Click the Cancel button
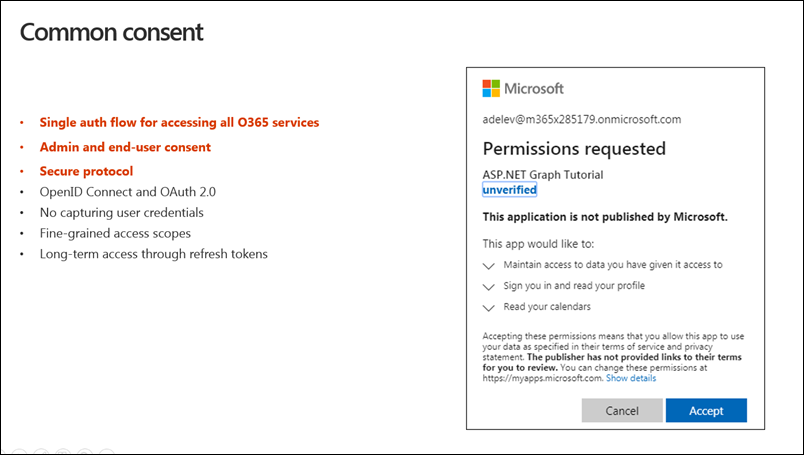The width and height of the screenshot is (804, 455). pyautogui.click(x=622, y=410)
